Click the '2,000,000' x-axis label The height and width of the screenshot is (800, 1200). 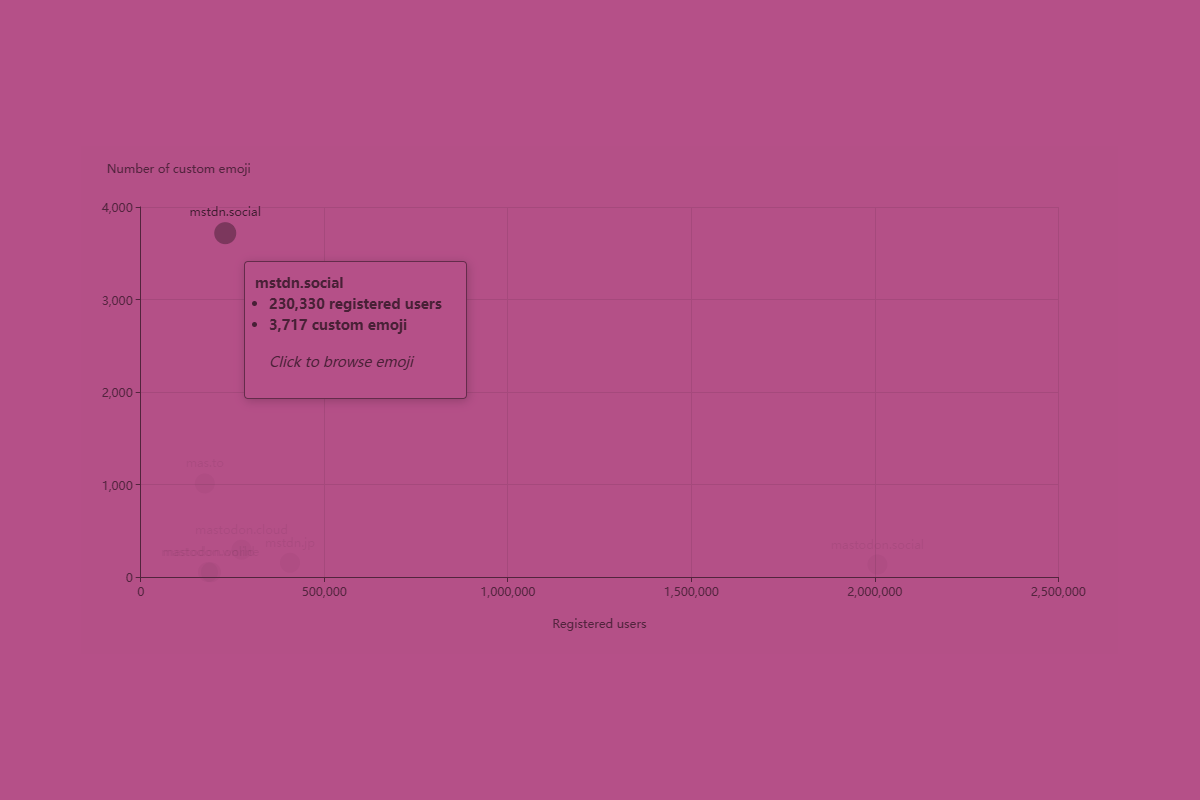coord(875,592)
